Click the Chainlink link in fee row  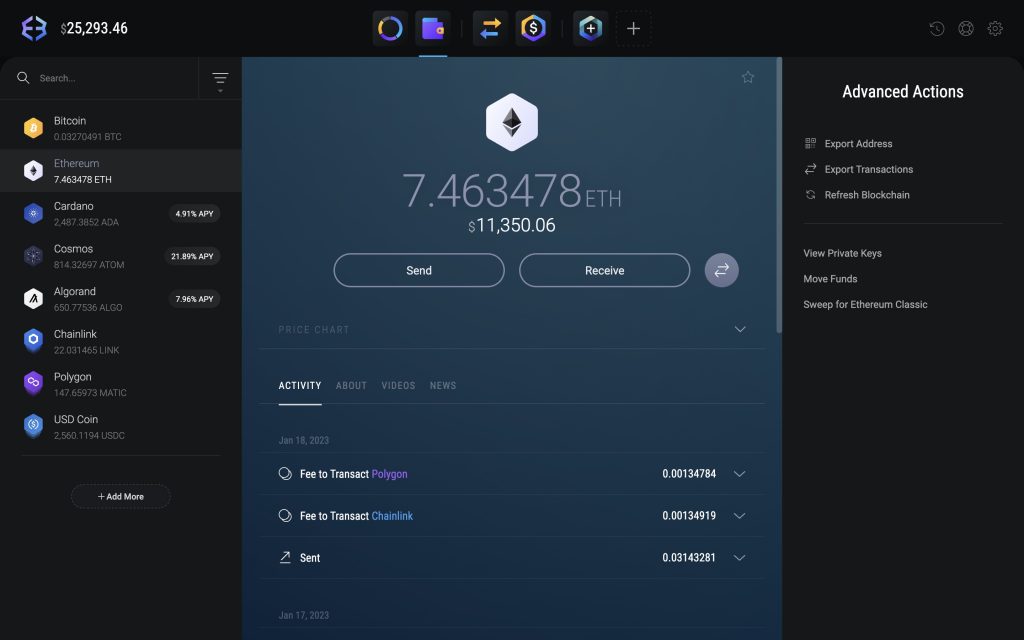(392, 515)
